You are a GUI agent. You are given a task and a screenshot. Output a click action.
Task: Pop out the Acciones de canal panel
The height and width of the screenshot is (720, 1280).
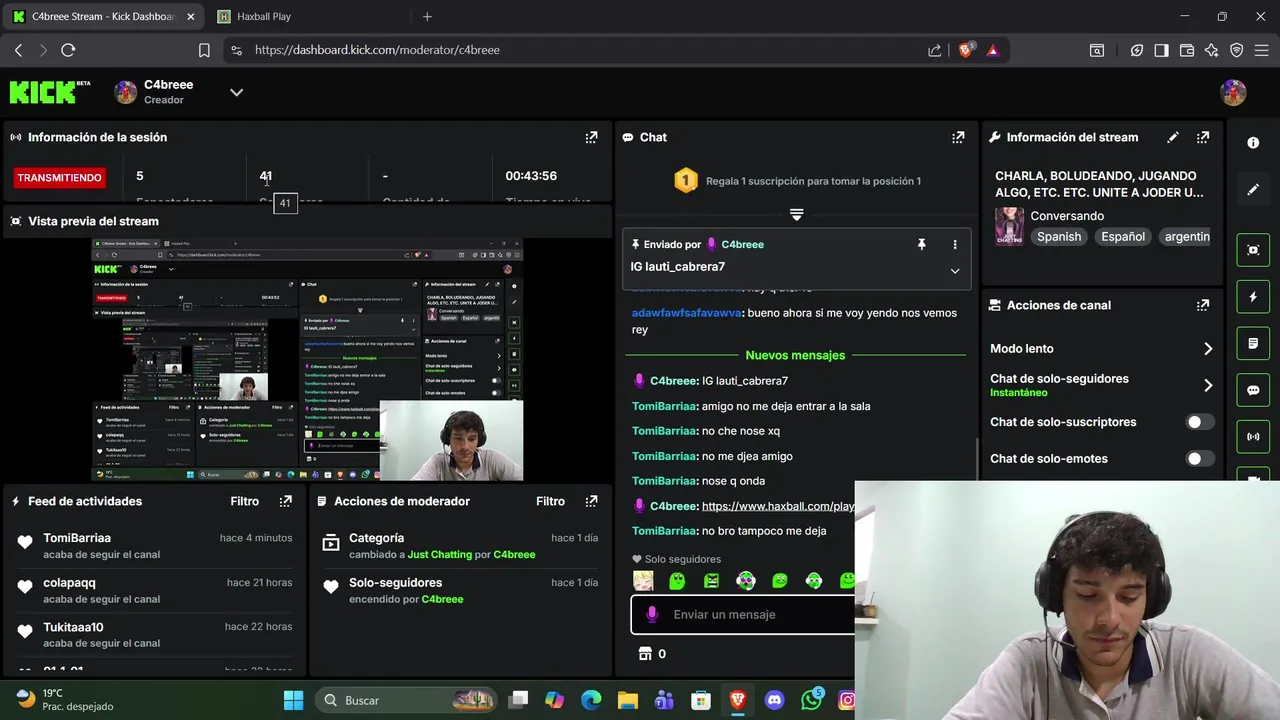click(1203, 305)
